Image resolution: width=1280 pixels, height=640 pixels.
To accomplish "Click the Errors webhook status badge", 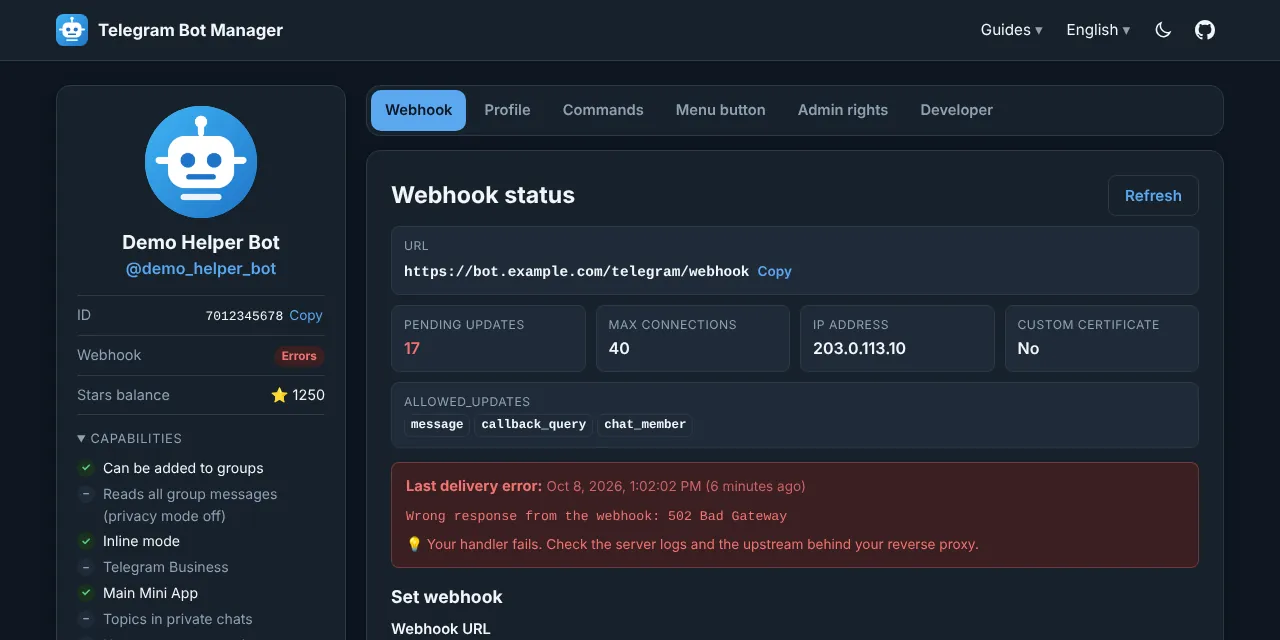I will [299, 356].
